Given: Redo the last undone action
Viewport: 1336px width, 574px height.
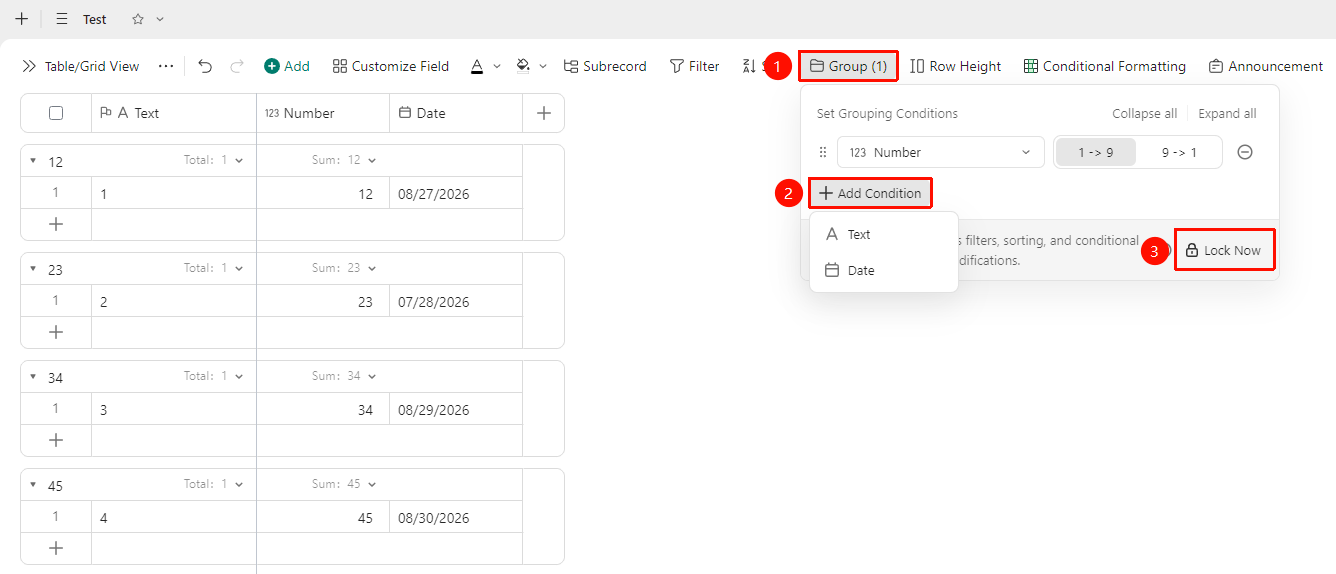Looking at the screenshot, I should (x=237, y=66).
